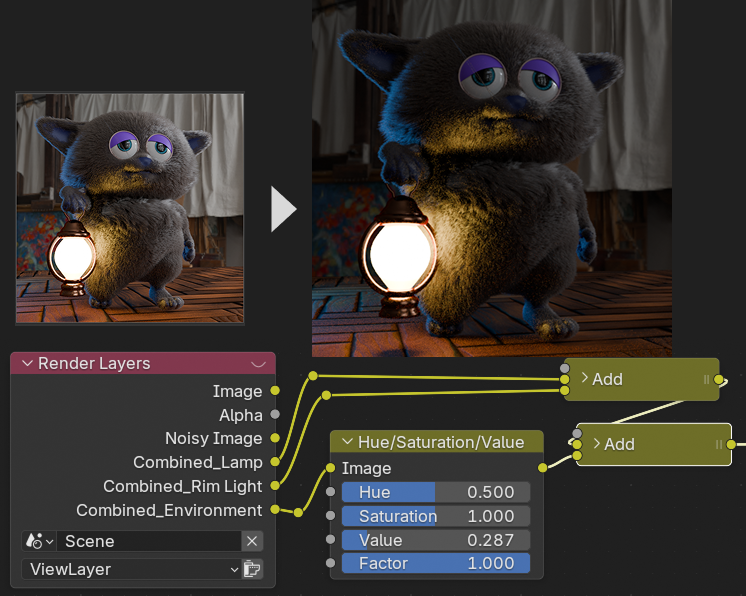Click the Hue slider set to 0.500

(435, 492)
